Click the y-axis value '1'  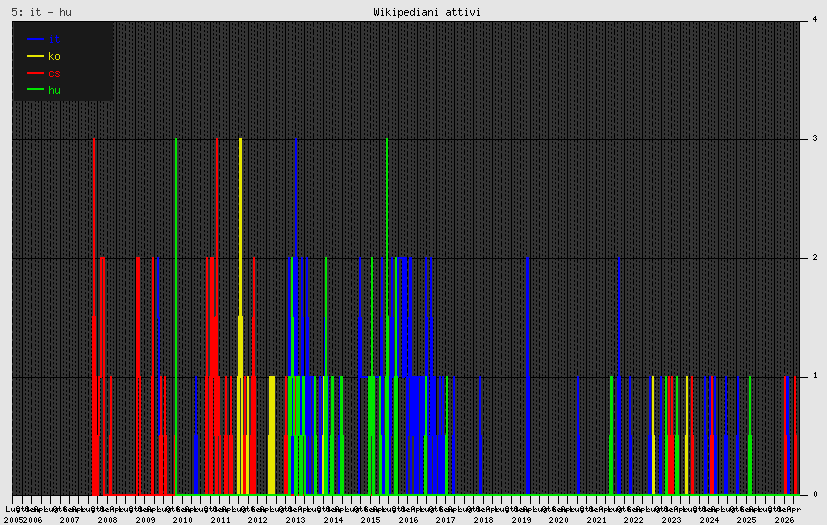click(815, 376)
